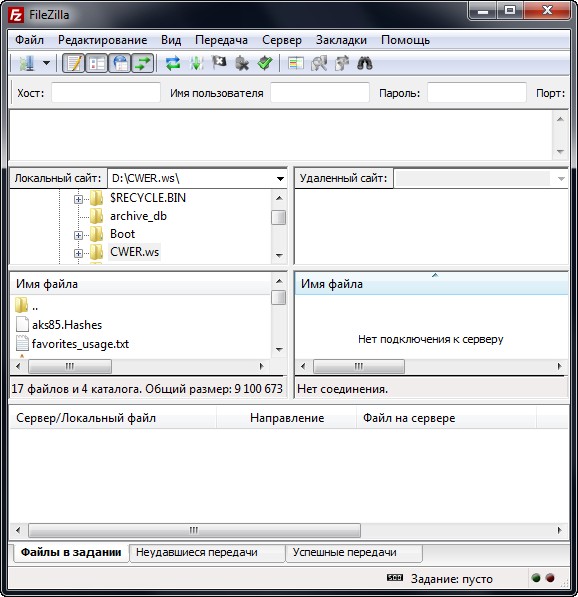Select the Boot folder in tree
578x597 pixels.
point(122,234)
